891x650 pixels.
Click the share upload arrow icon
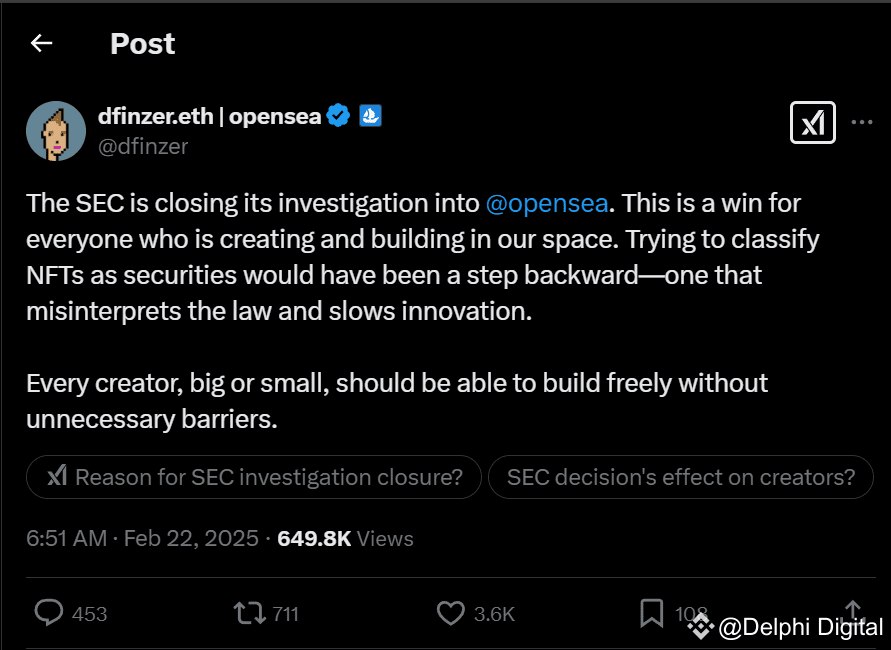(853, 610)
